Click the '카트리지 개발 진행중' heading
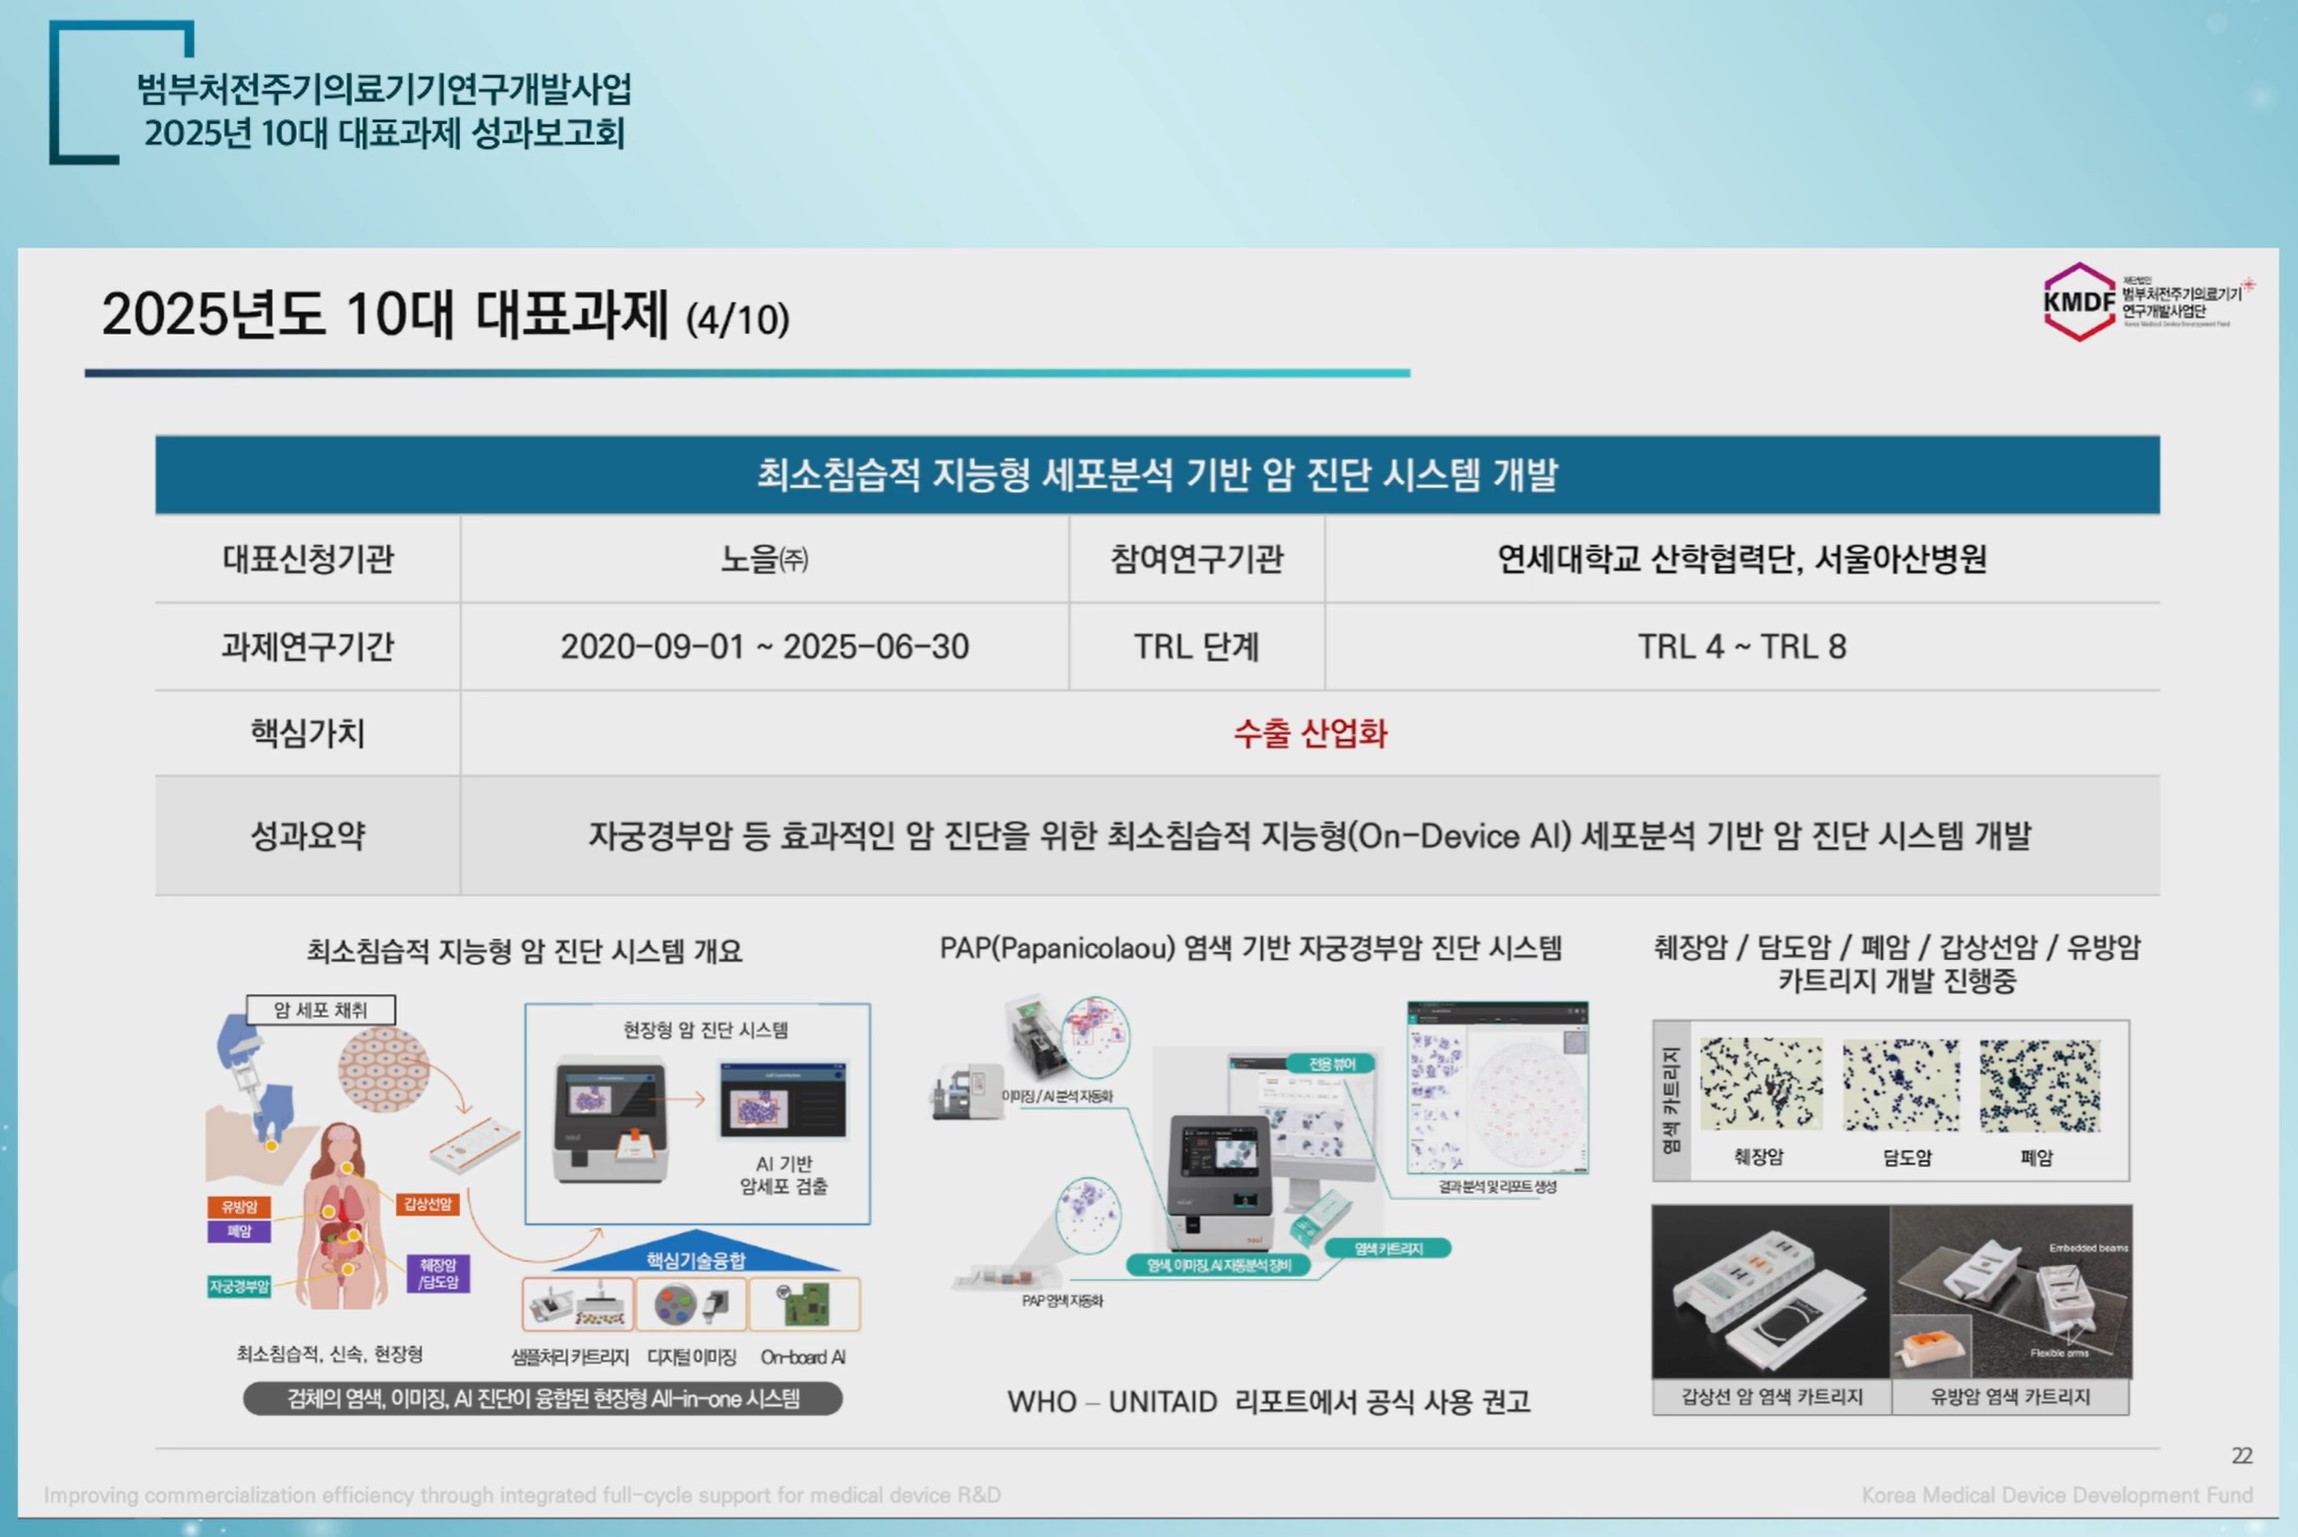Image resolution: width=2298 pixels, height=1537 pixels. [x=1897, y=980]
